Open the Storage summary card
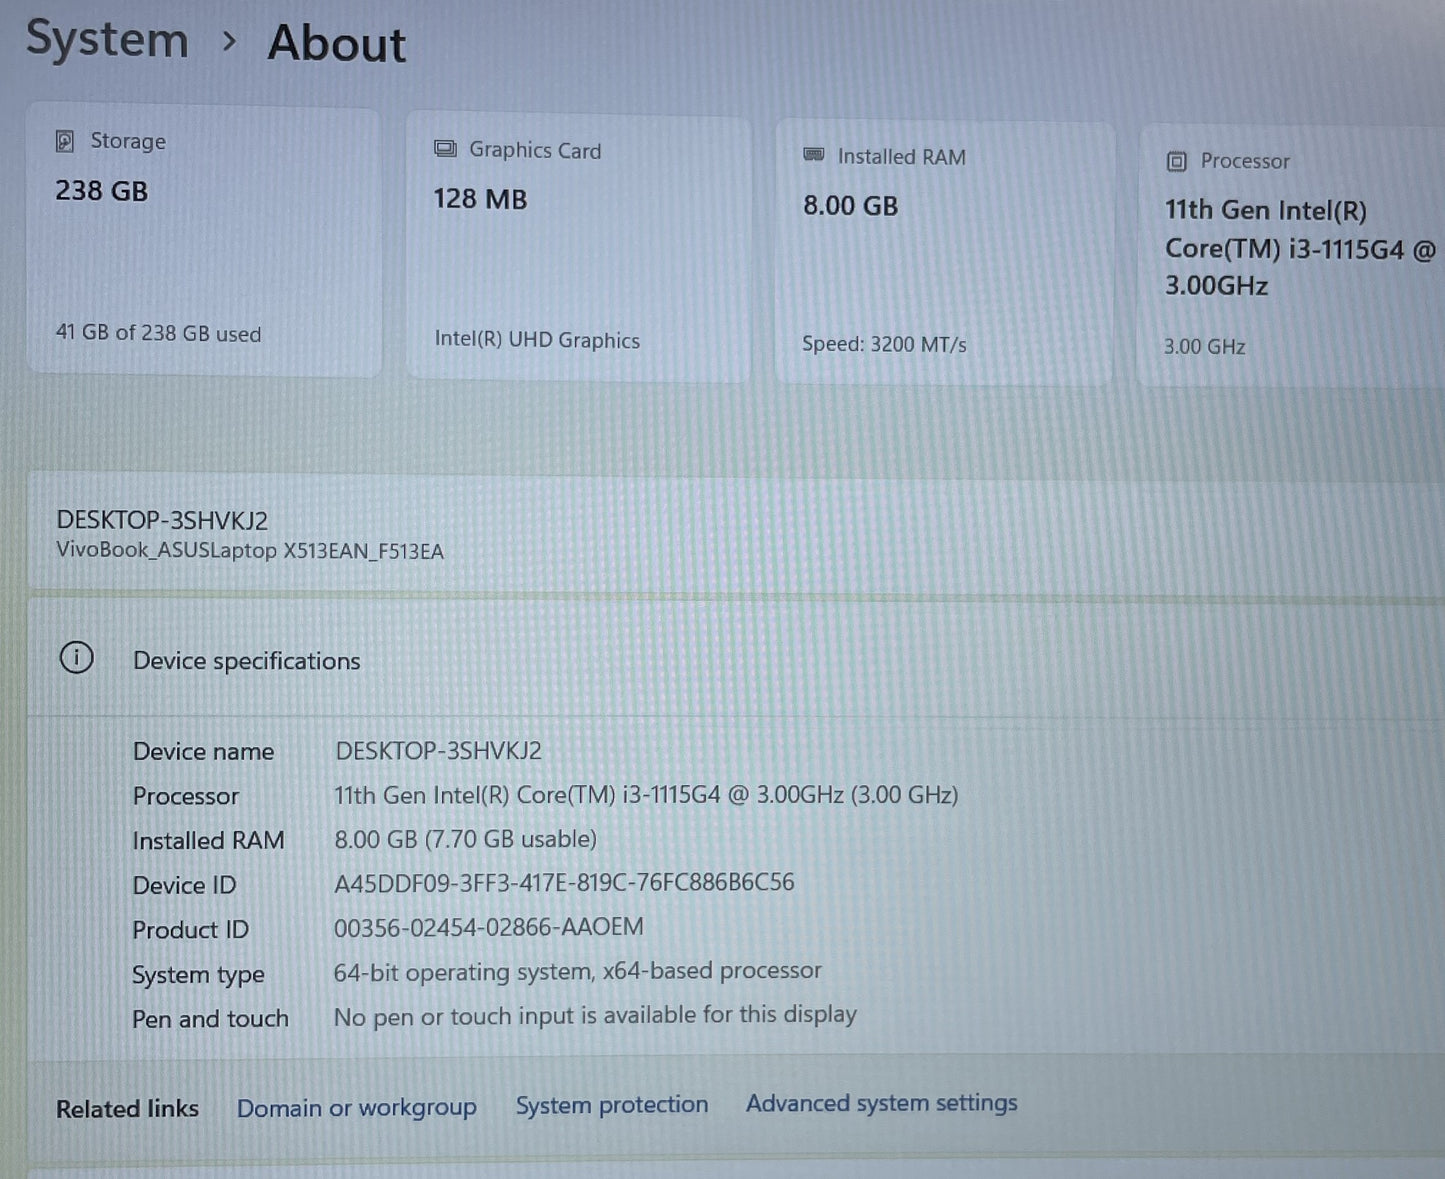 point(205,240)
